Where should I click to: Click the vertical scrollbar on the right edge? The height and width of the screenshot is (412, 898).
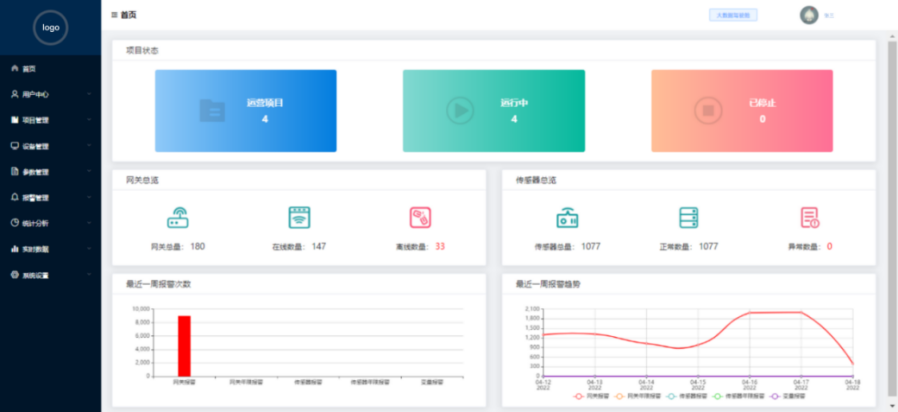coord(891,200)
